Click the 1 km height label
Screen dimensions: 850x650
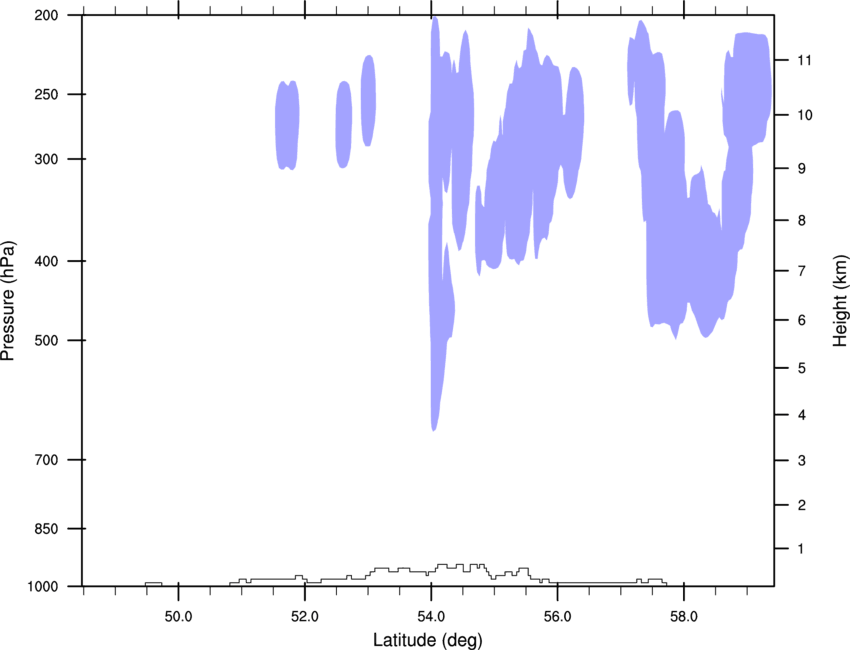[x=802, y=549]
